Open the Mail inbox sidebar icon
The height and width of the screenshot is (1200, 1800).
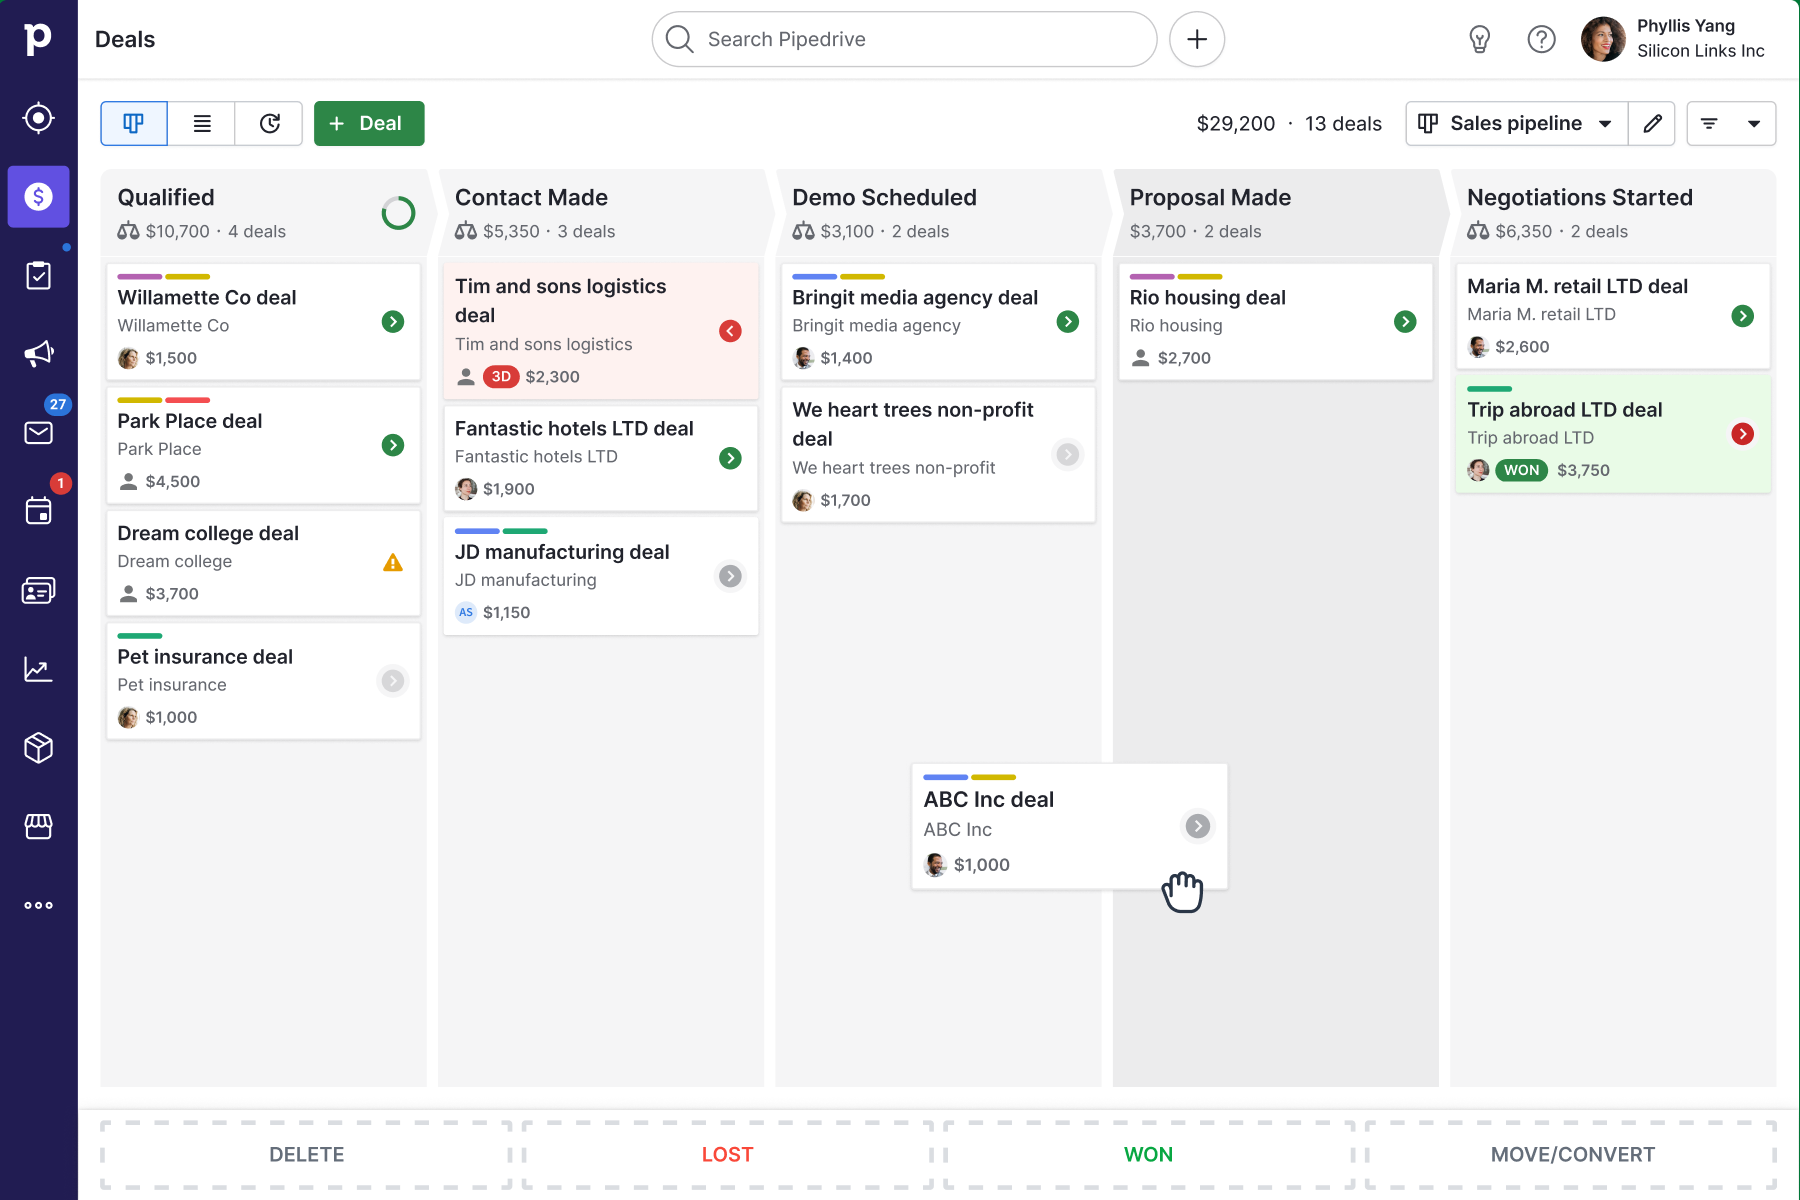point(38,432)
